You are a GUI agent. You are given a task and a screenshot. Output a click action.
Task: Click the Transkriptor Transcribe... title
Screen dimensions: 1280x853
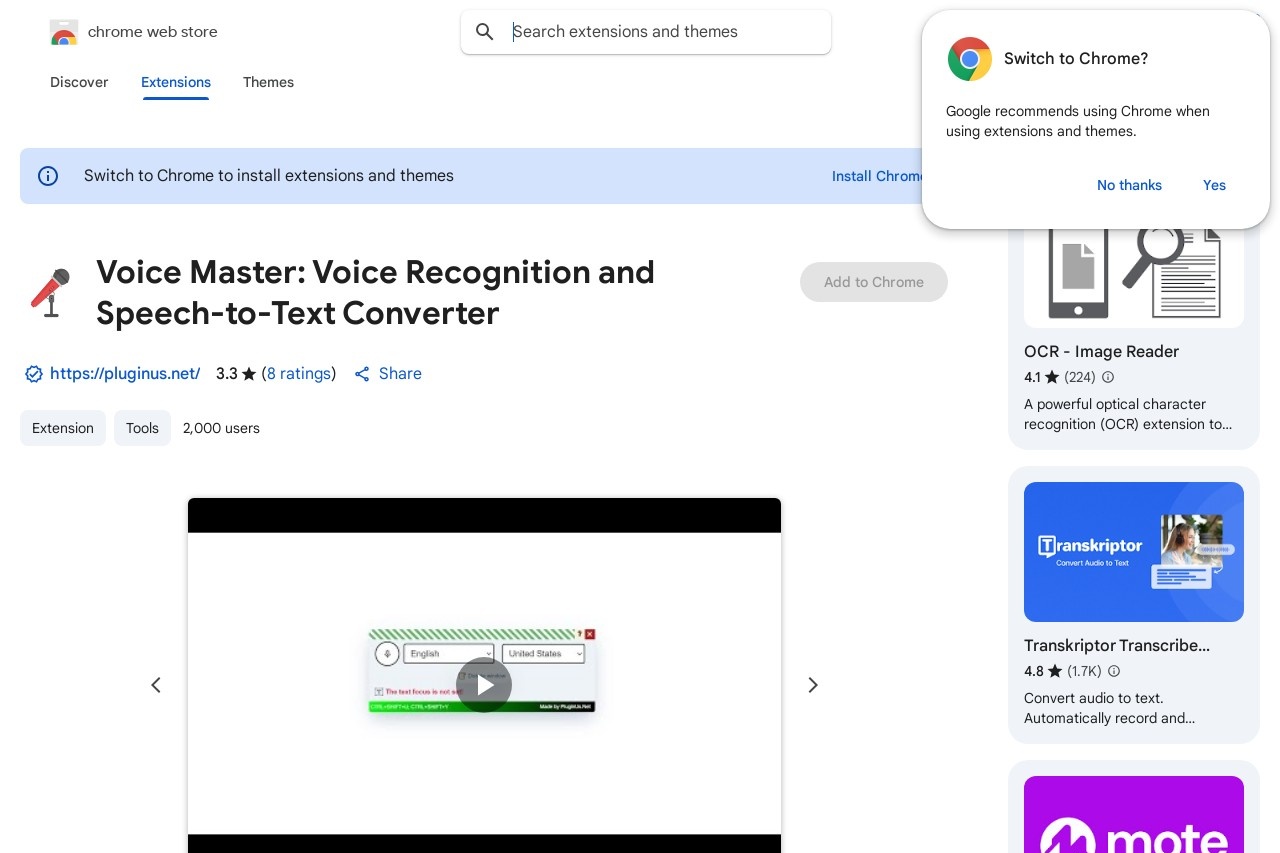(x=1117, y=646)
